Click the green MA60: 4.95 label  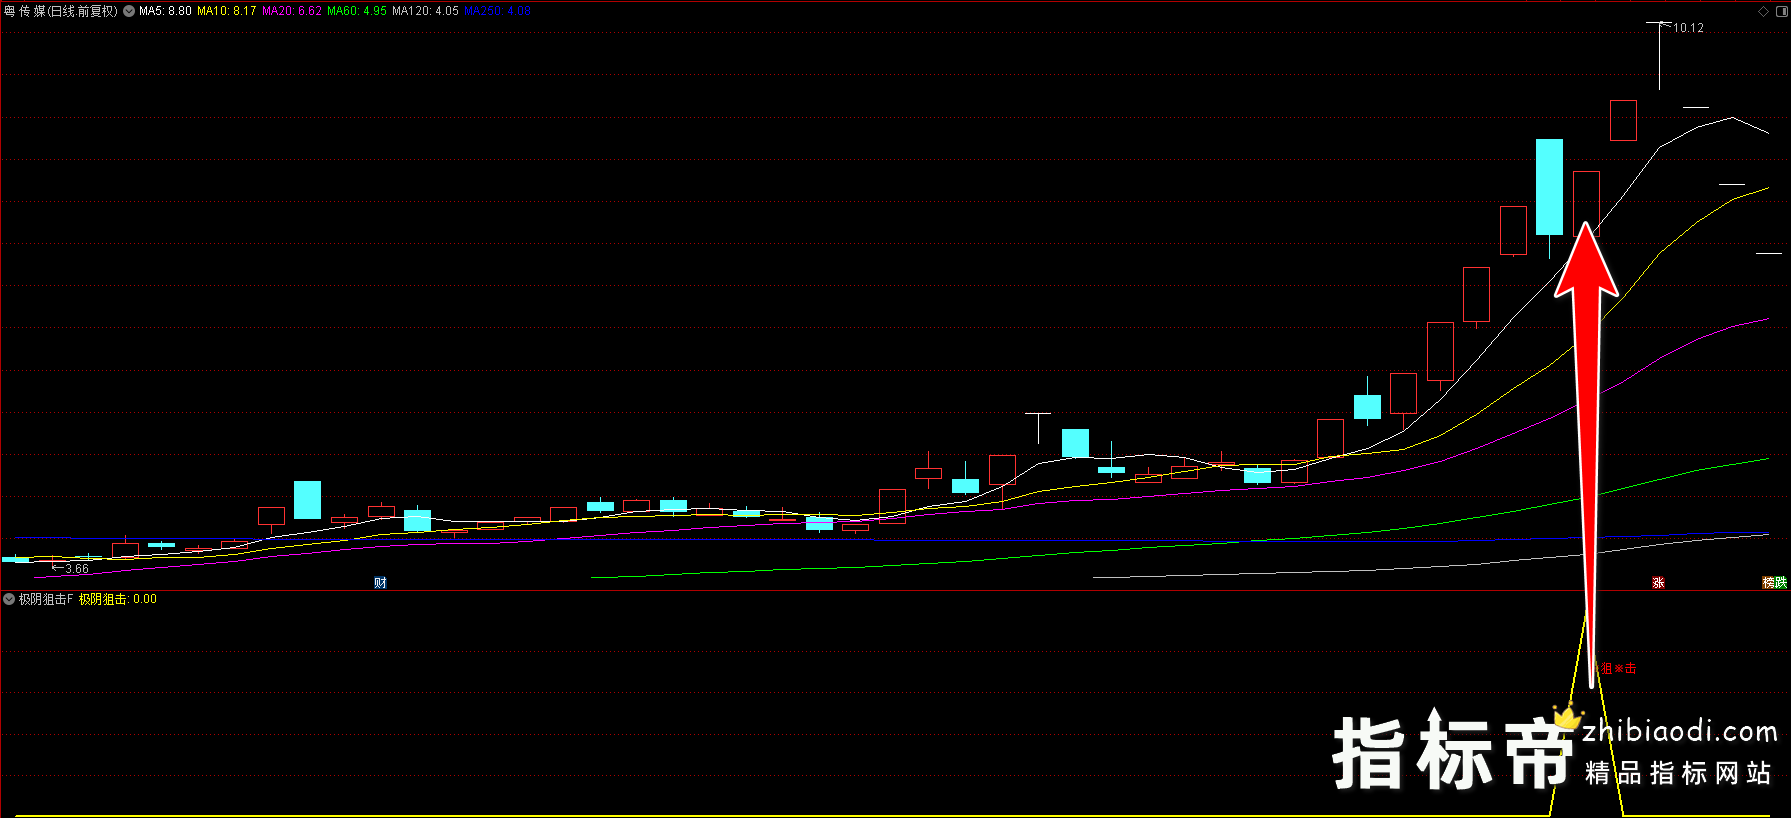click(x=357, y=11)
